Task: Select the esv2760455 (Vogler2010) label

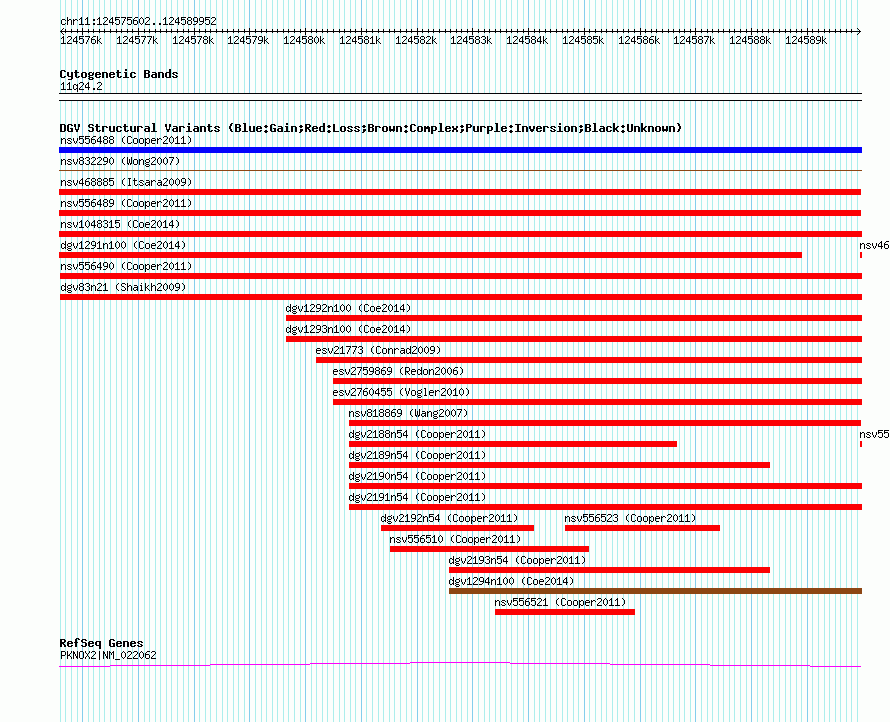Action: tap(401, 392)
